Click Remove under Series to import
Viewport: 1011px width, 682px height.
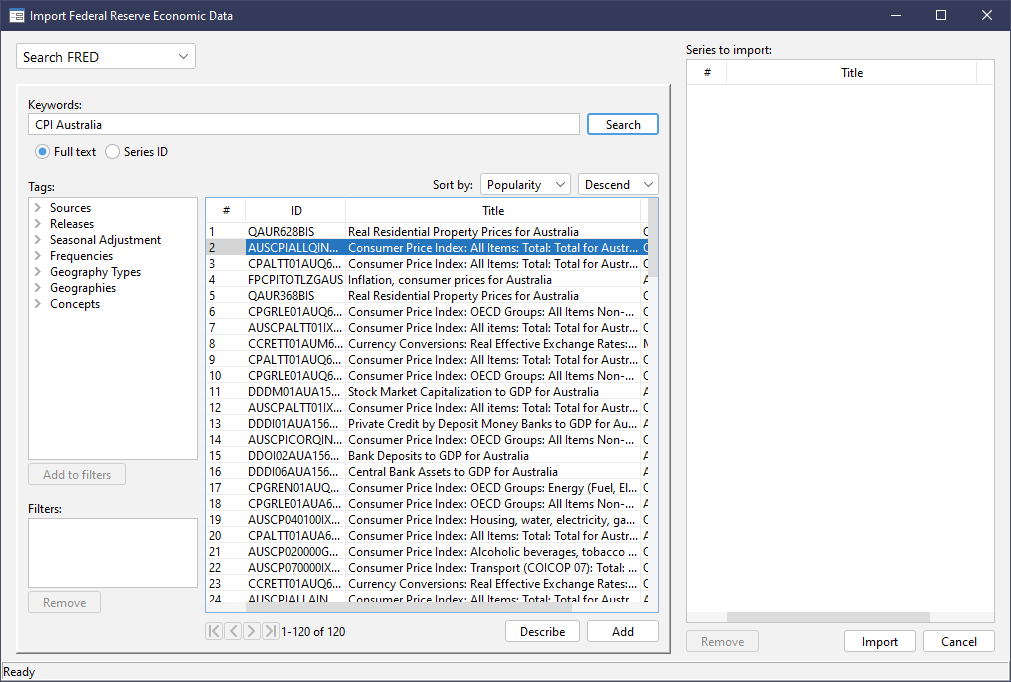(722, 641)
